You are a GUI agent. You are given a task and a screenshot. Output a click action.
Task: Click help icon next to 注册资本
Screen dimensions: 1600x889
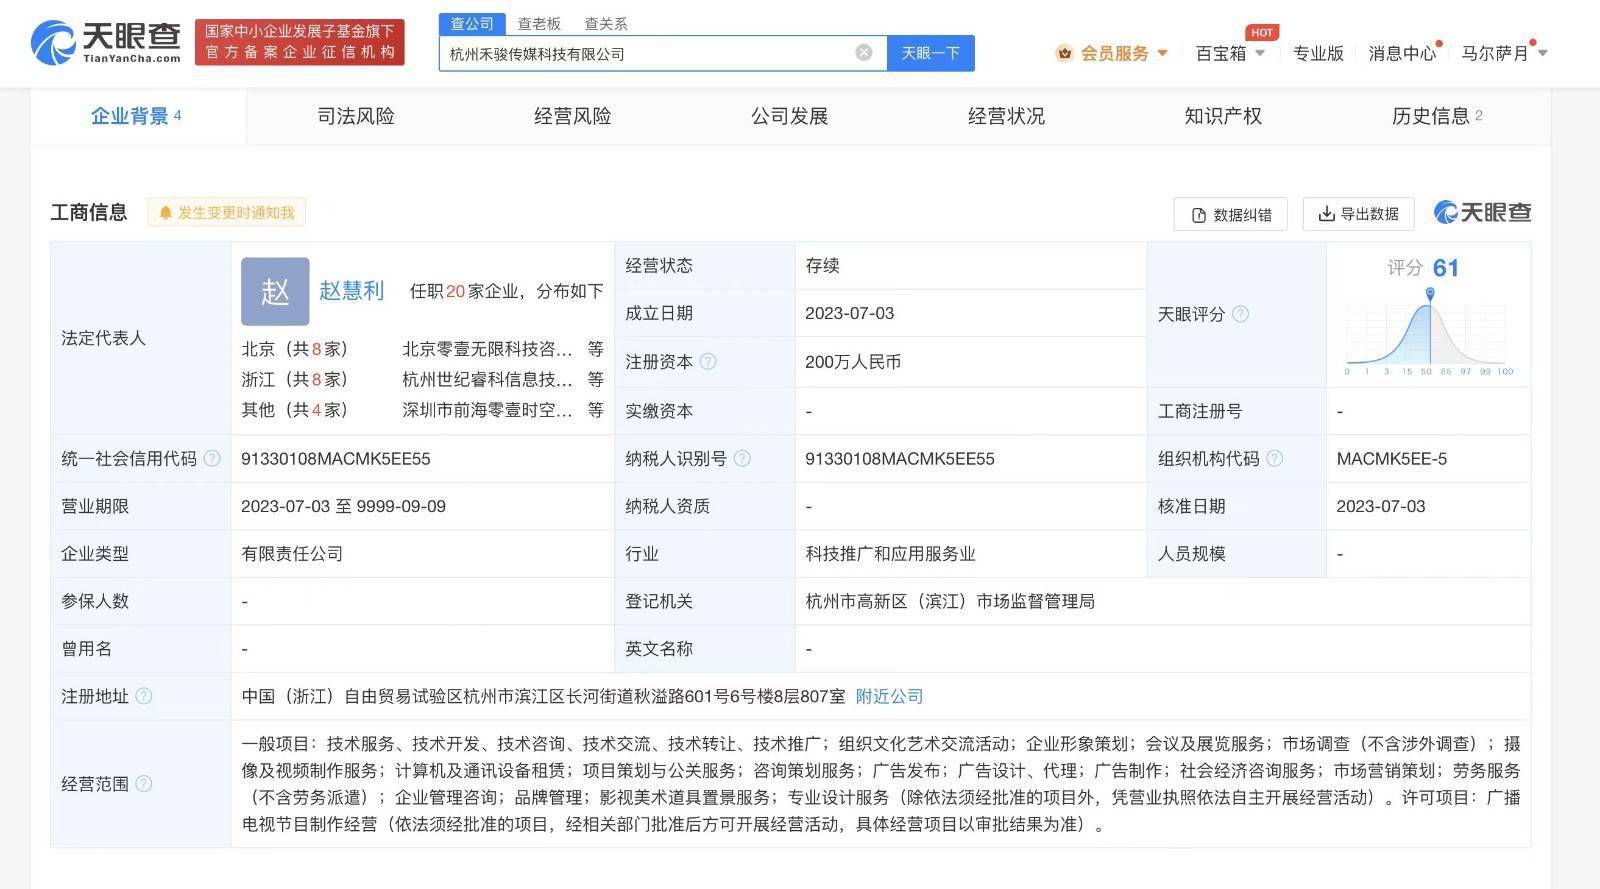point(708,362)
